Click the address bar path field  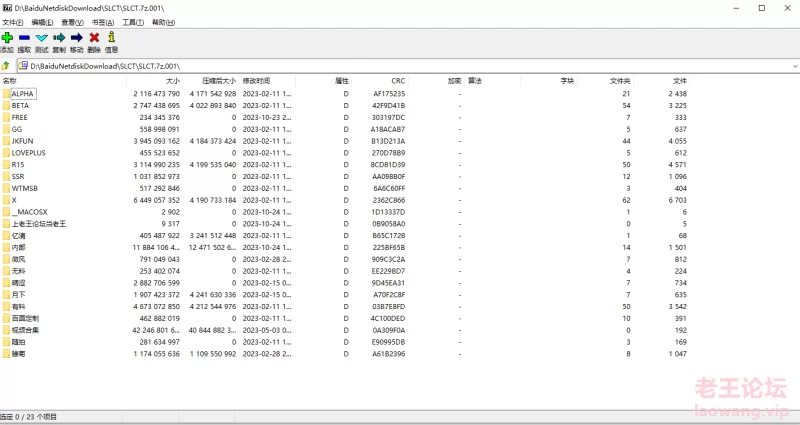400,66
